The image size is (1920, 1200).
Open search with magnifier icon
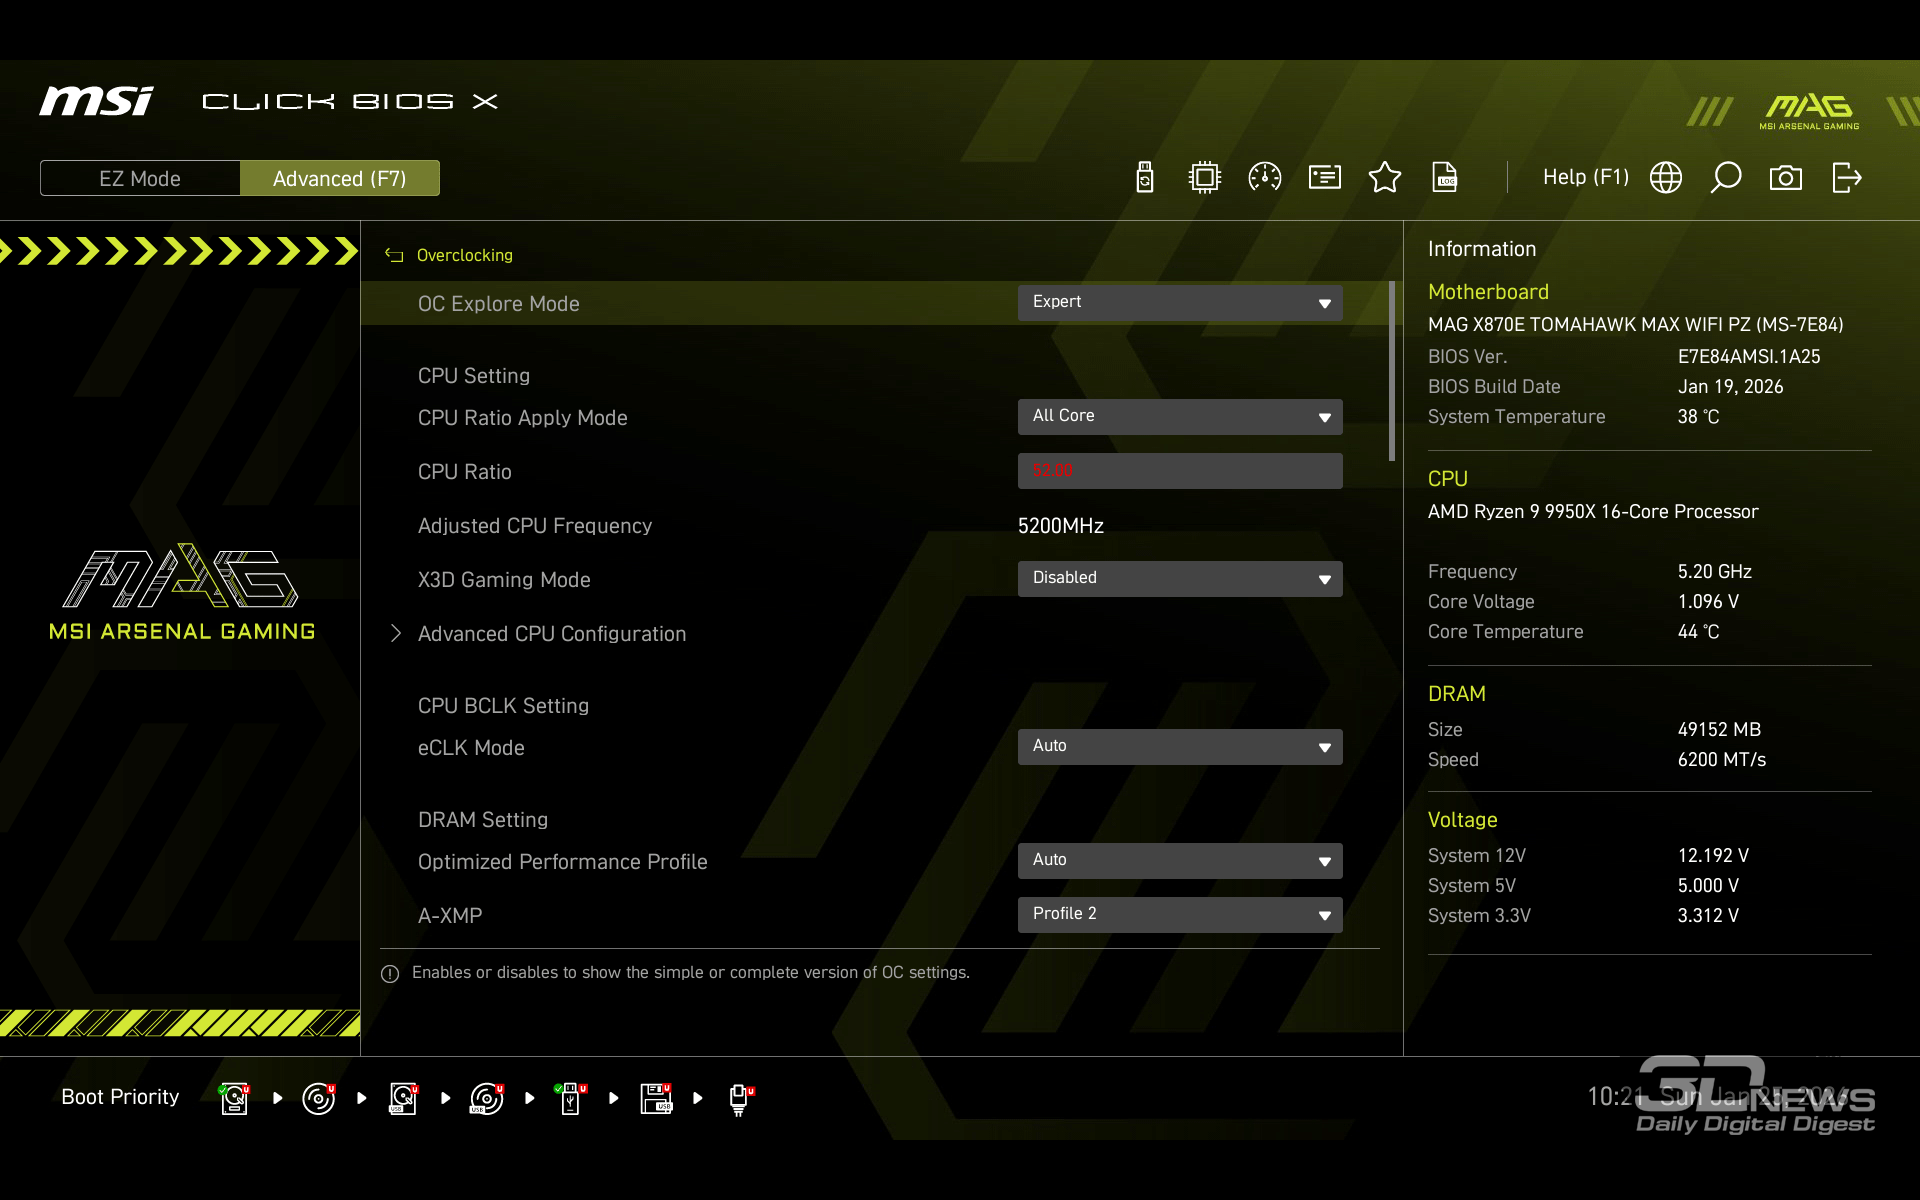[x=1726, y=178]
